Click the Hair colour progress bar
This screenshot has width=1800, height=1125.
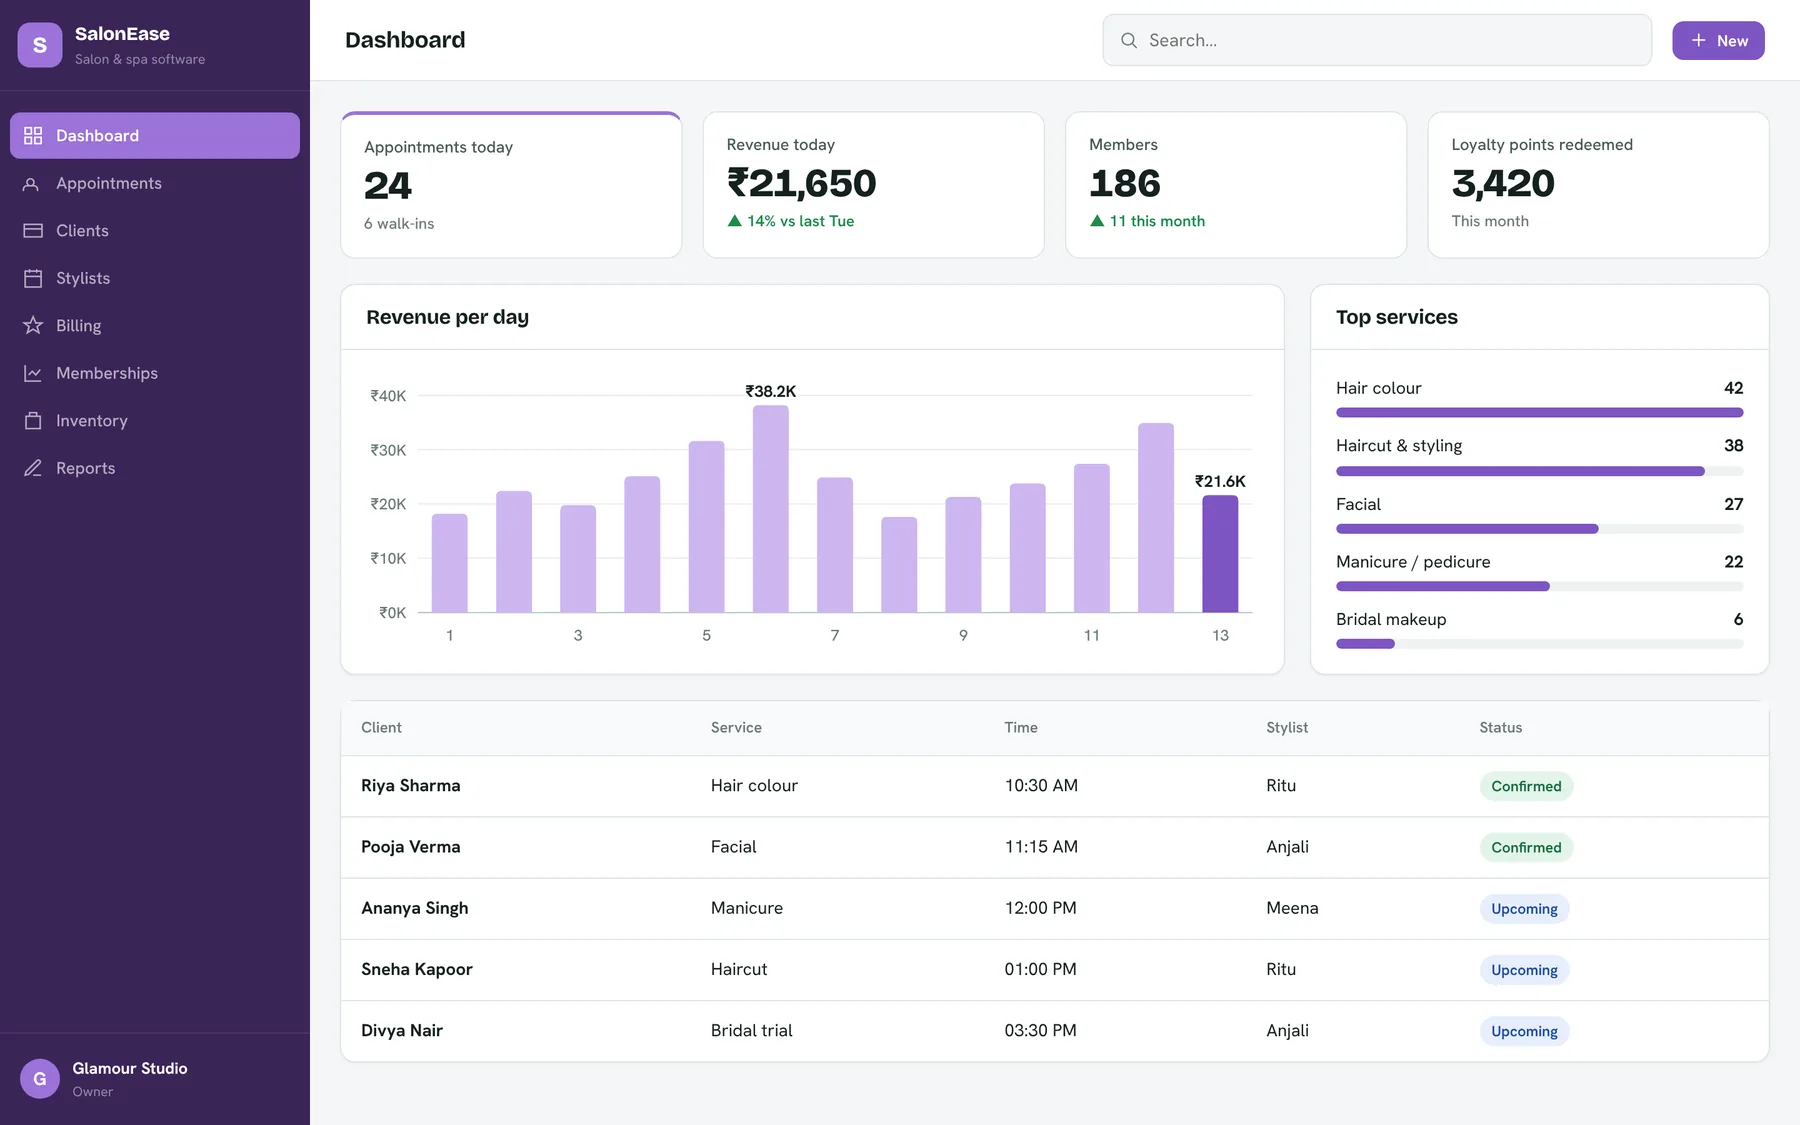pyautogui.click(x=1539, y=413)
